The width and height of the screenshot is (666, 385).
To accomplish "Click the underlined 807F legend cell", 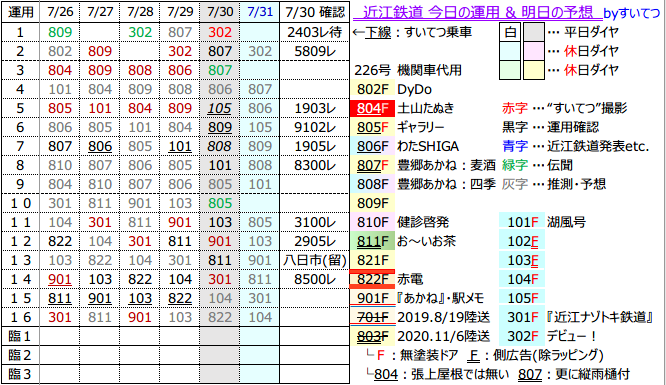I will pos(373,165).
